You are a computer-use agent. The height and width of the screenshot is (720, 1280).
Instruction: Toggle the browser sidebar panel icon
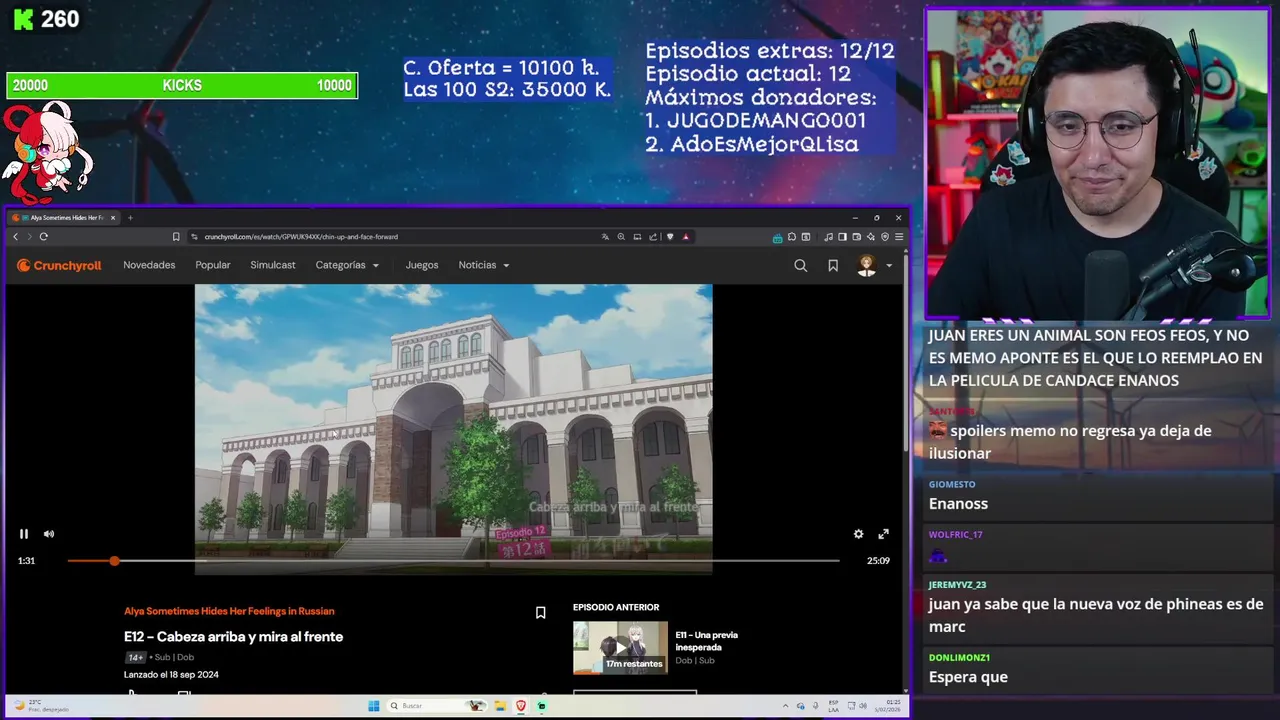(842, 237)
